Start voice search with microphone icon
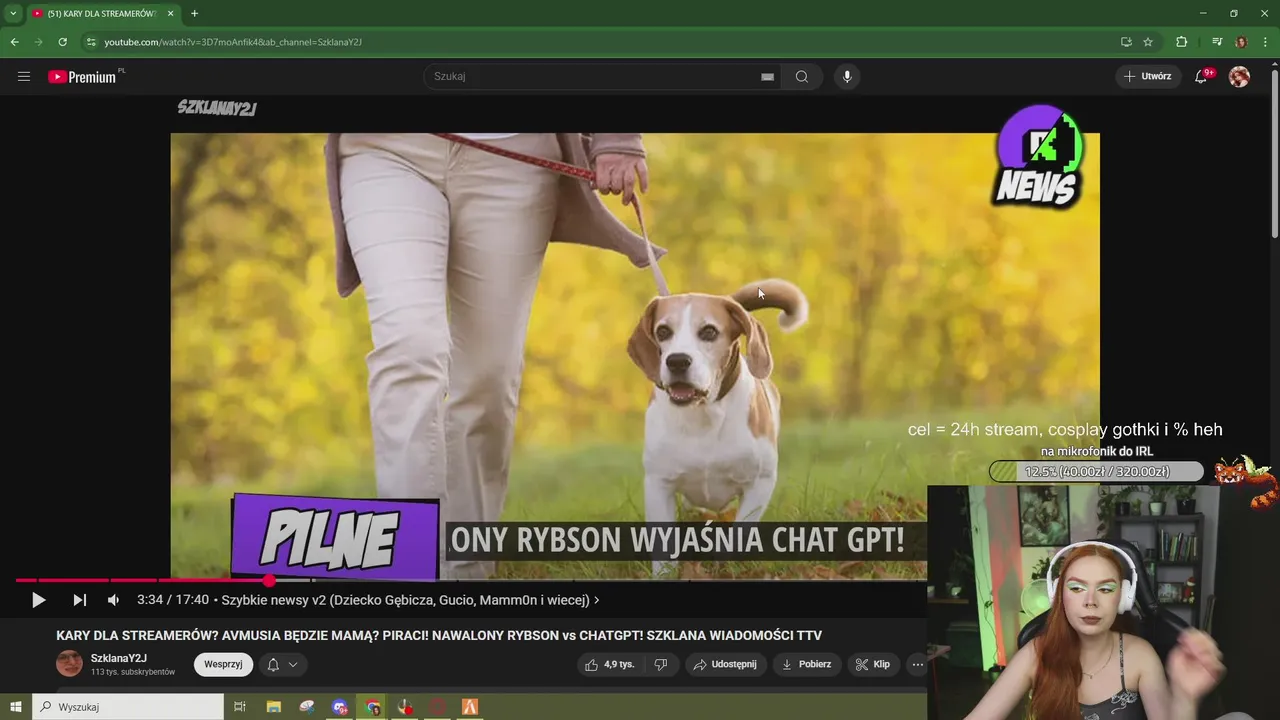This screenshot has width=1280, height=720. 847,77
